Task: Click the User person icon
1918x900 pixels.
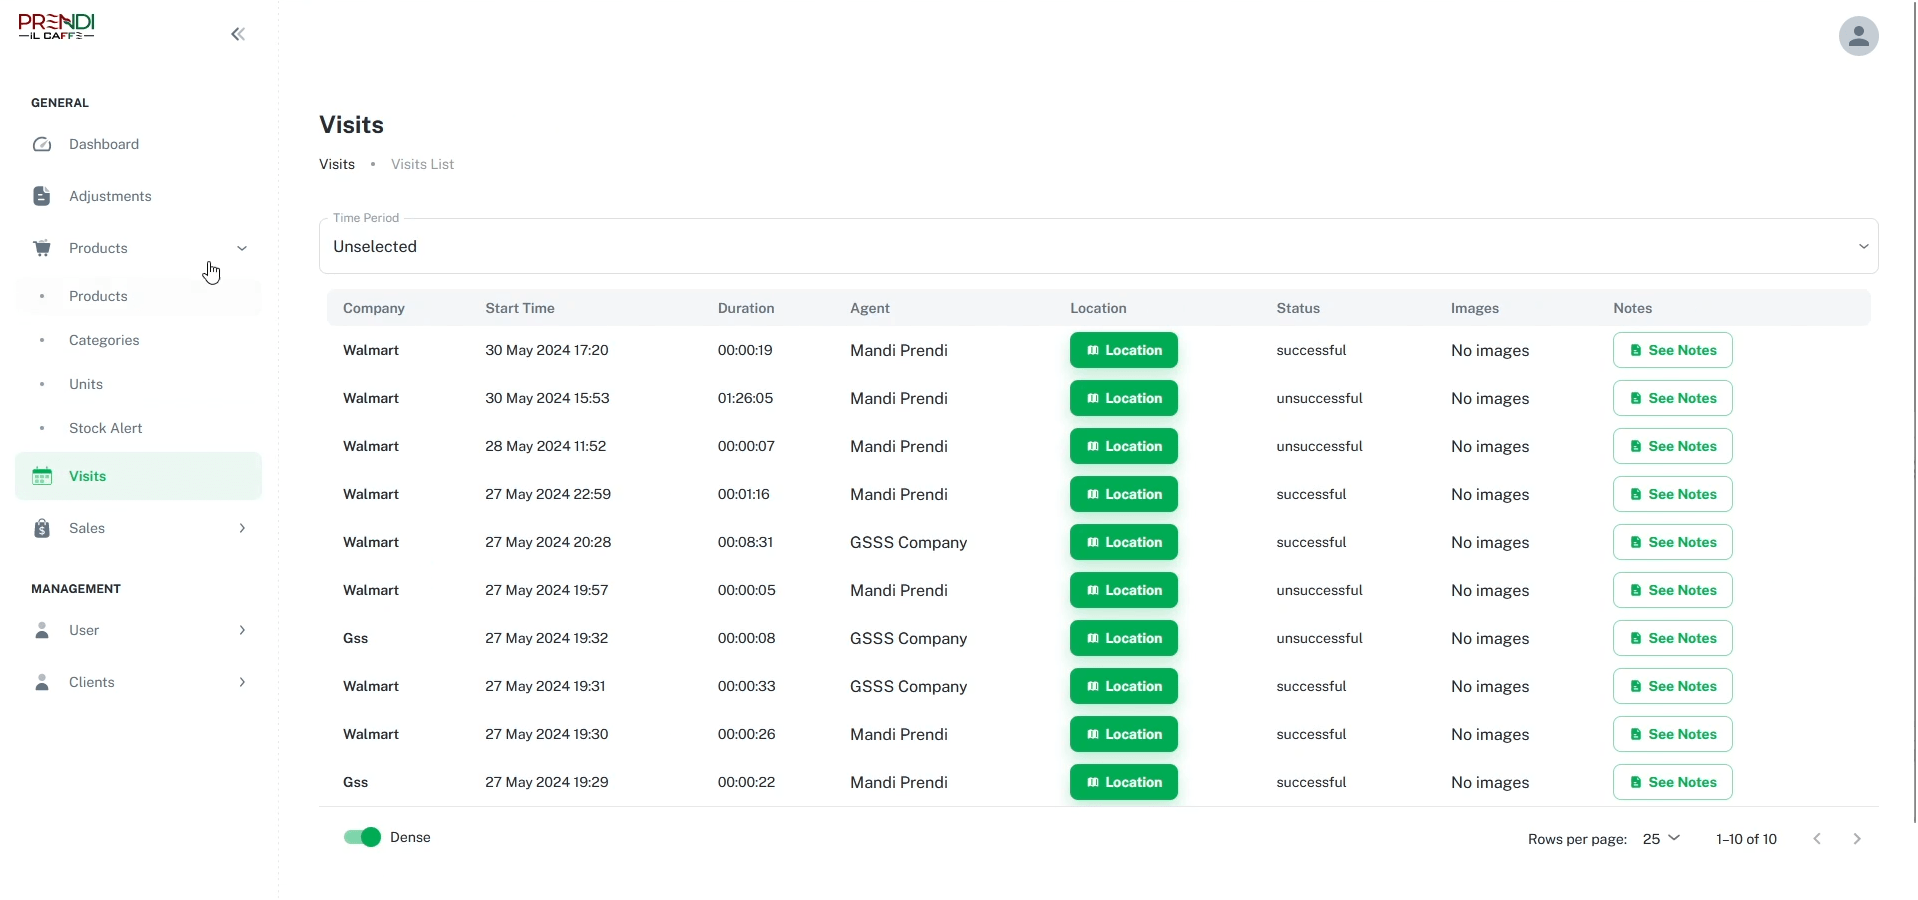Action: click(42, 630)
